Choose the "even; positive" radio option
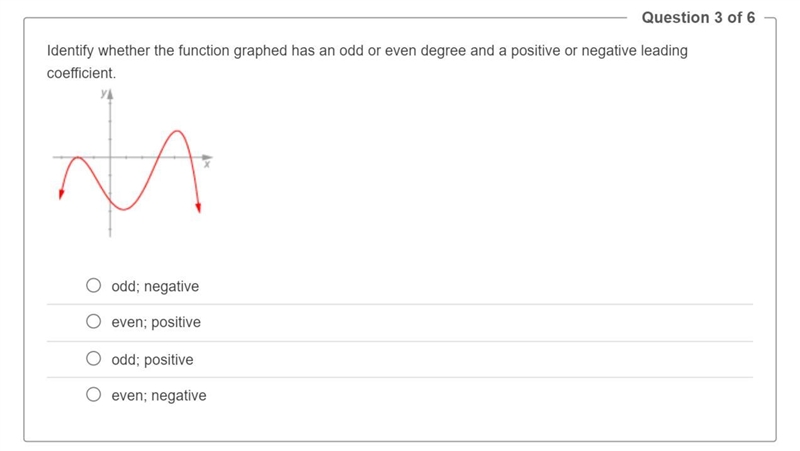The width and height of the screenshot is (800, 451). point(93,321)
